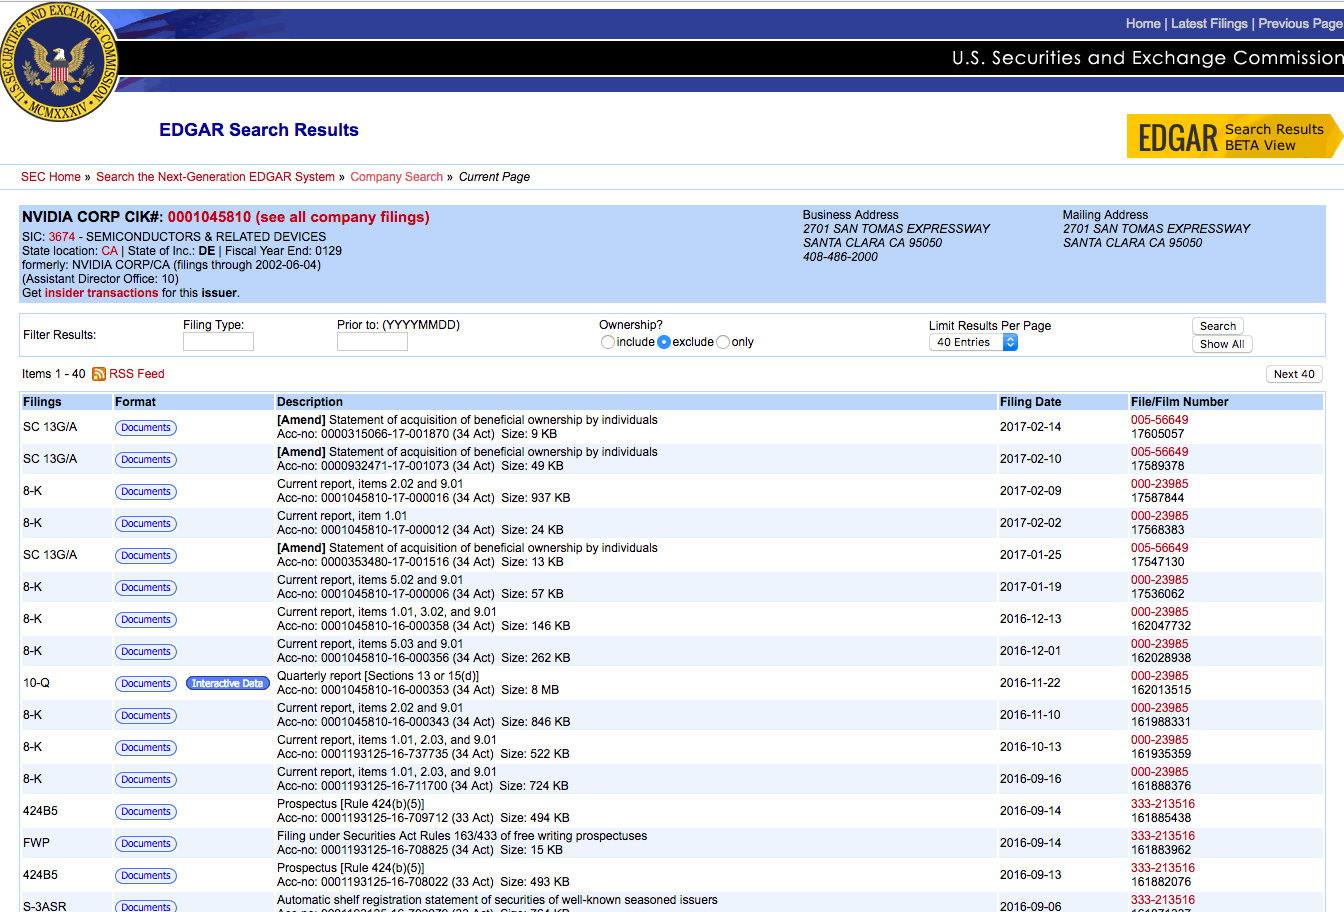Open Search the Next-Generation EDGAR System link

215,177
